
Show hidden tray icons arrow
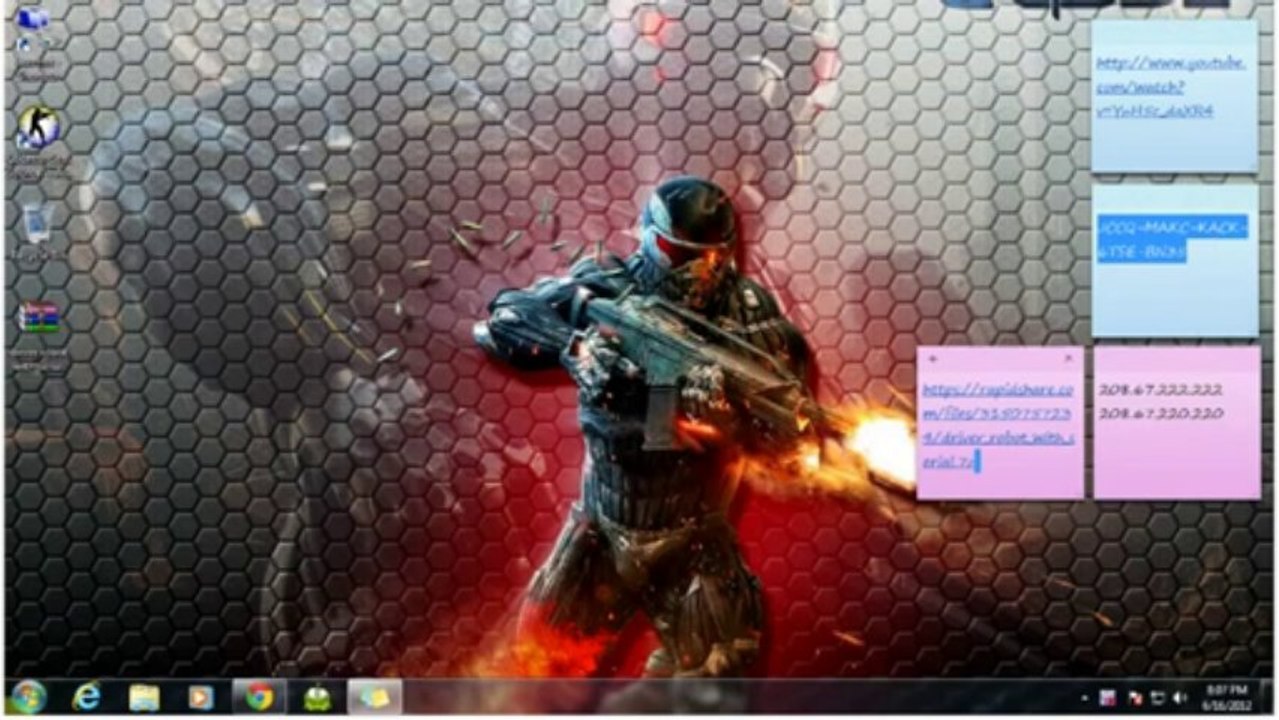click(1087, 697)
